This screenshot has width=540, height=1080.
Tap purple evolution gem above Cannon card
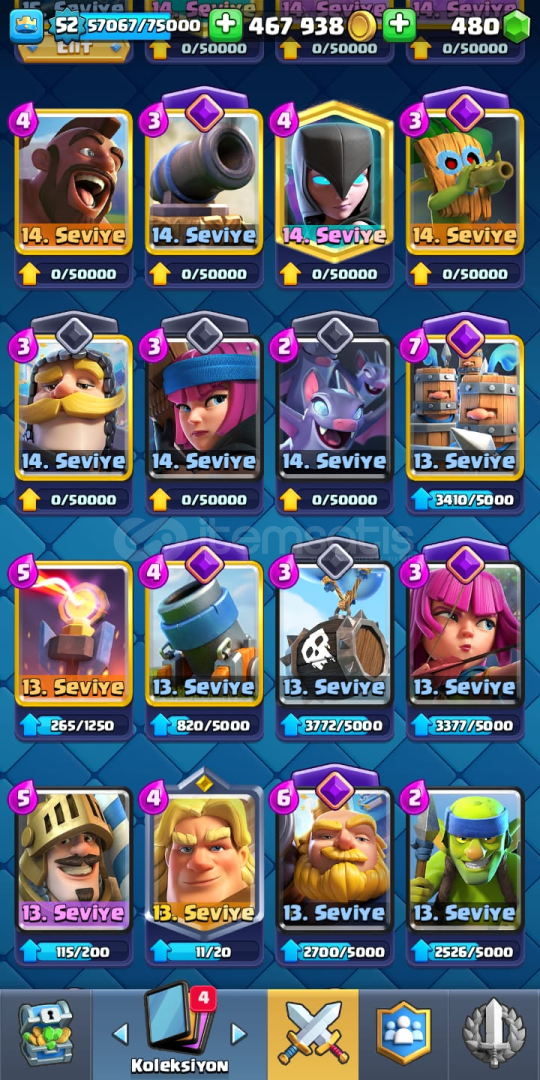coord(205,112)
